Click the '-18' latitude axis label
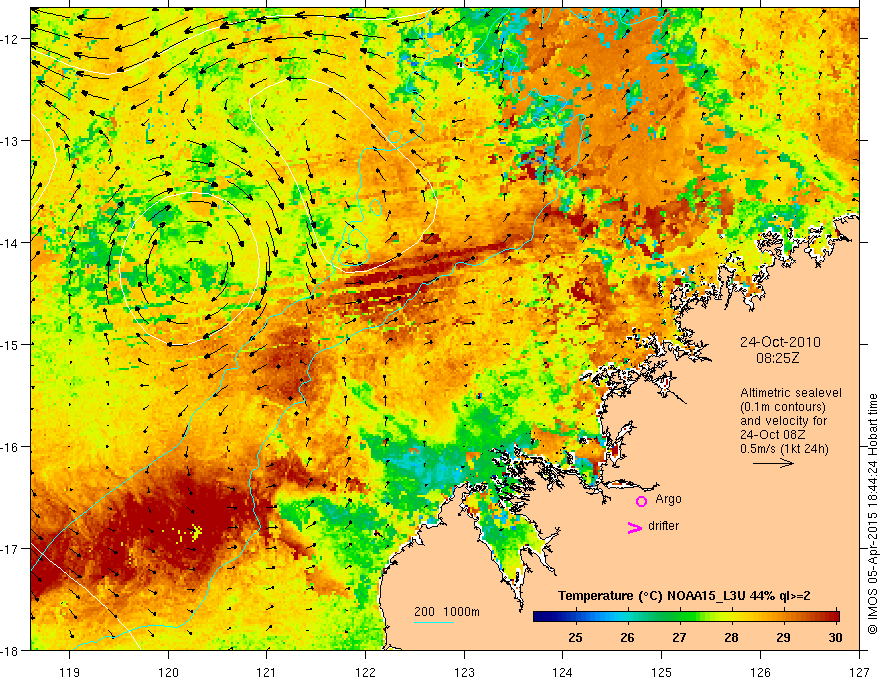This screenshot has width=880, height=680. point(10,651)
